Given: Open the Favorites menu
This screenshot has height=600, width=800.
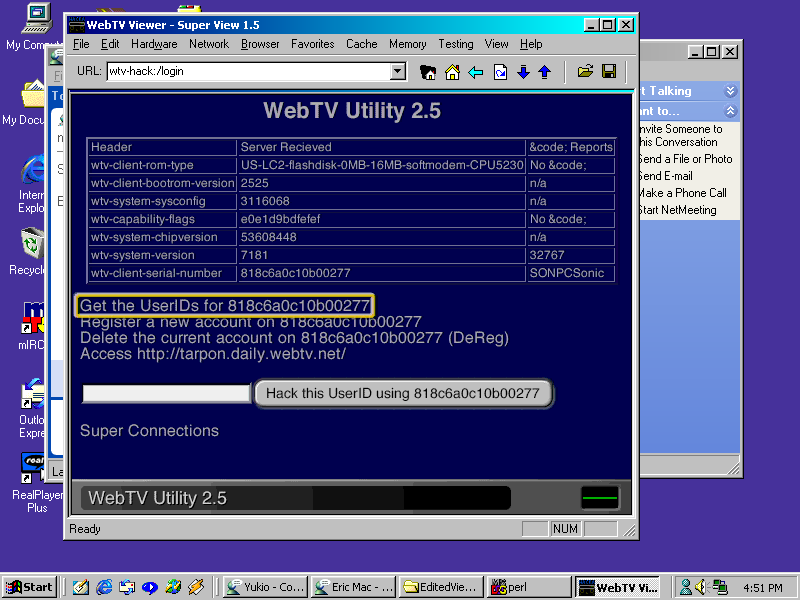Looking at the screenshot, I should tap(313, 44).
